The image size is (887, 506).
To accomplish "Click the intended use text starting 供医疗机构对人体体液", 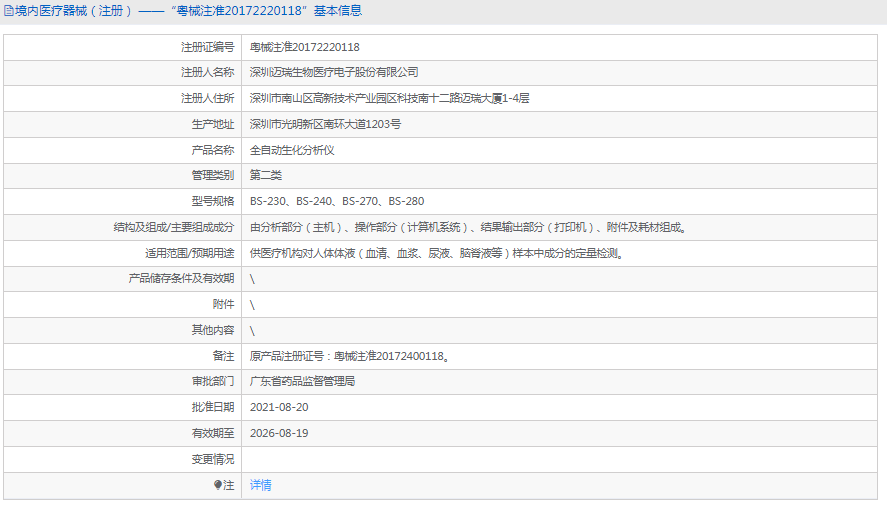I will [x=436, y=254].
